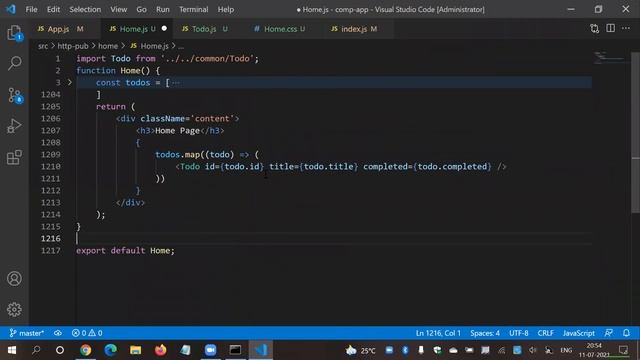Screen dimensions: 640x360
Task: Open the weather 25°C taskbar widget
Action: point(360,350)
